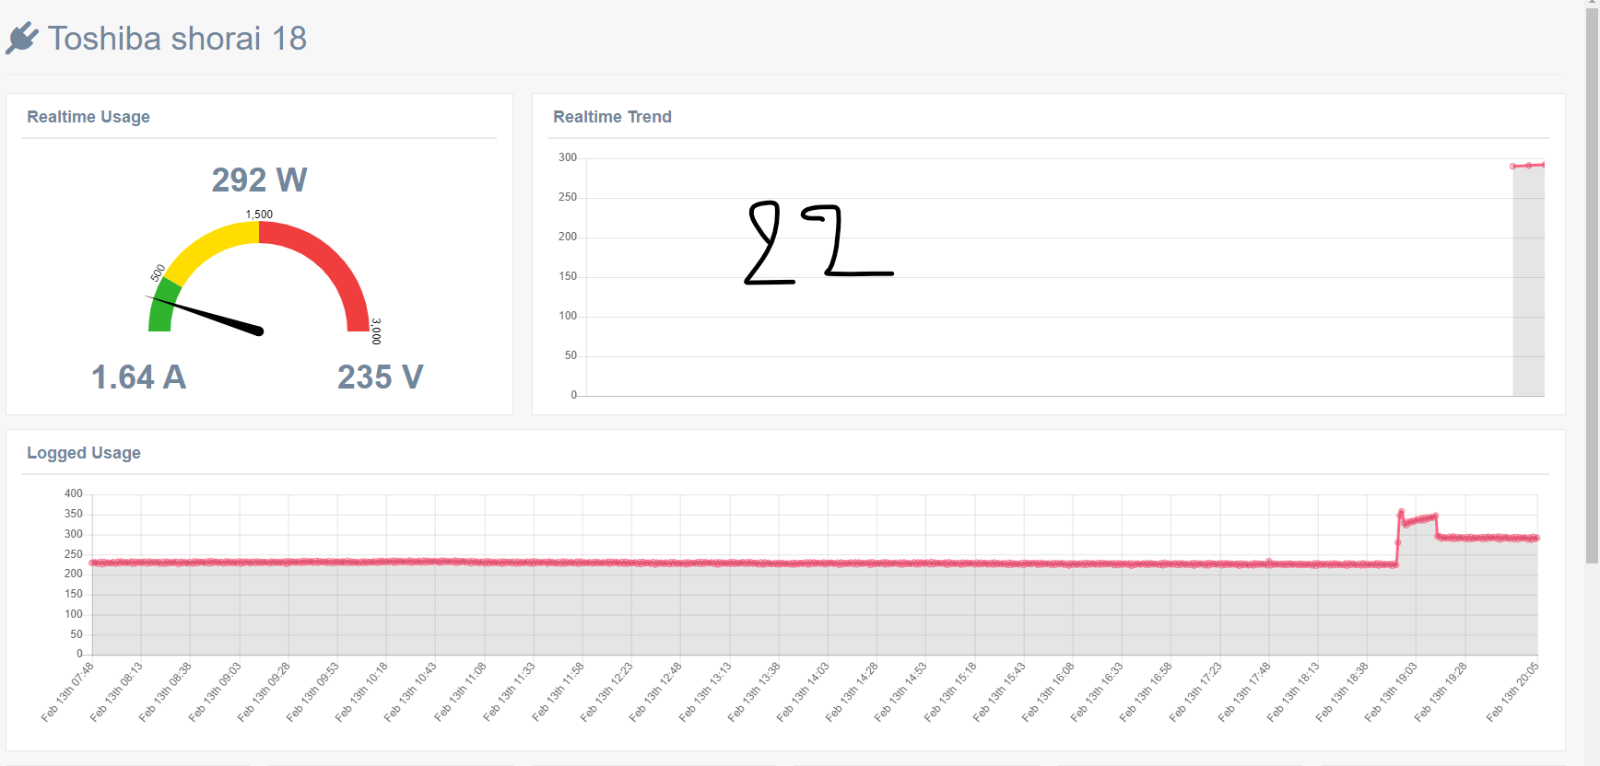1600x766 pixels.
Task: Click the Realtime Usage panel heading
Action: pyautogui.click(x=88, y=117)
